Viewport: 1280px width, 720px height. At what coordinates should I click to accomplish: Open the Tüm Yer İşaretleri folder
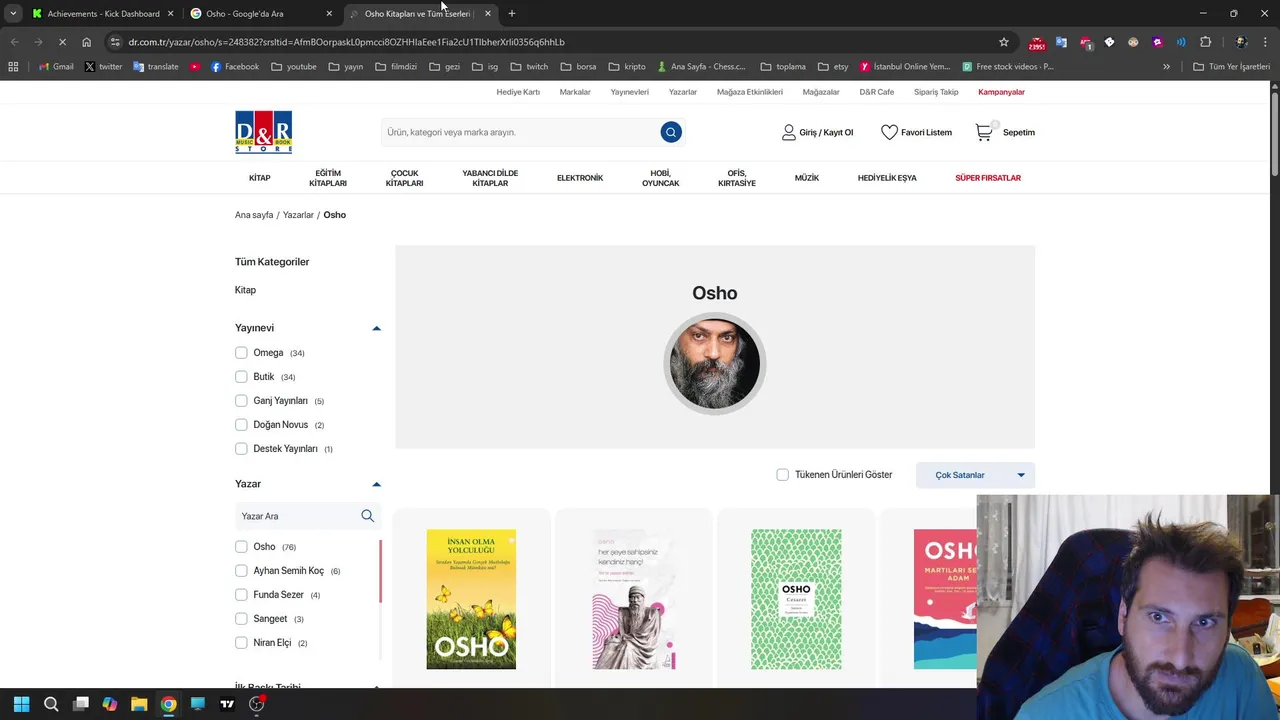(1232, 67)
